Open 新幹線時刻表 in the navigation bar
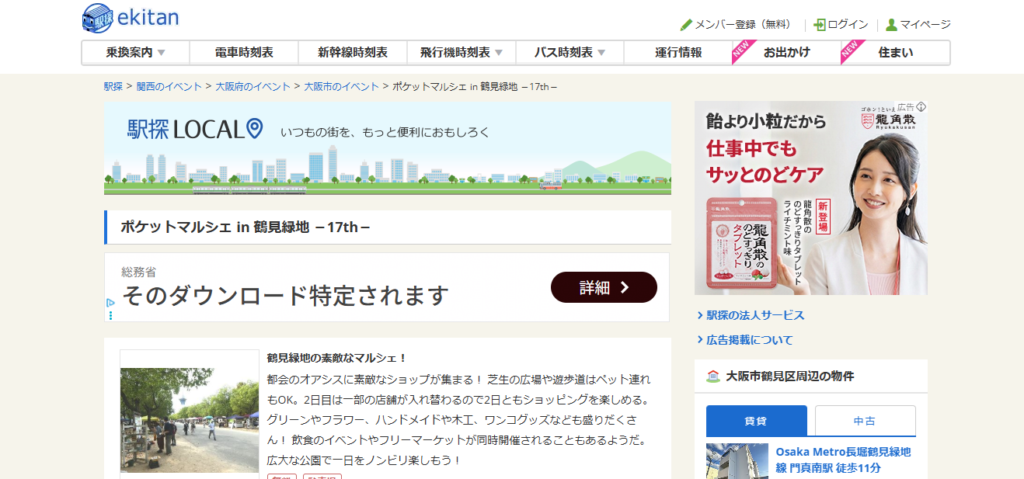The height and width of the screenshot is (479, 1024). [x=352, y=52]
